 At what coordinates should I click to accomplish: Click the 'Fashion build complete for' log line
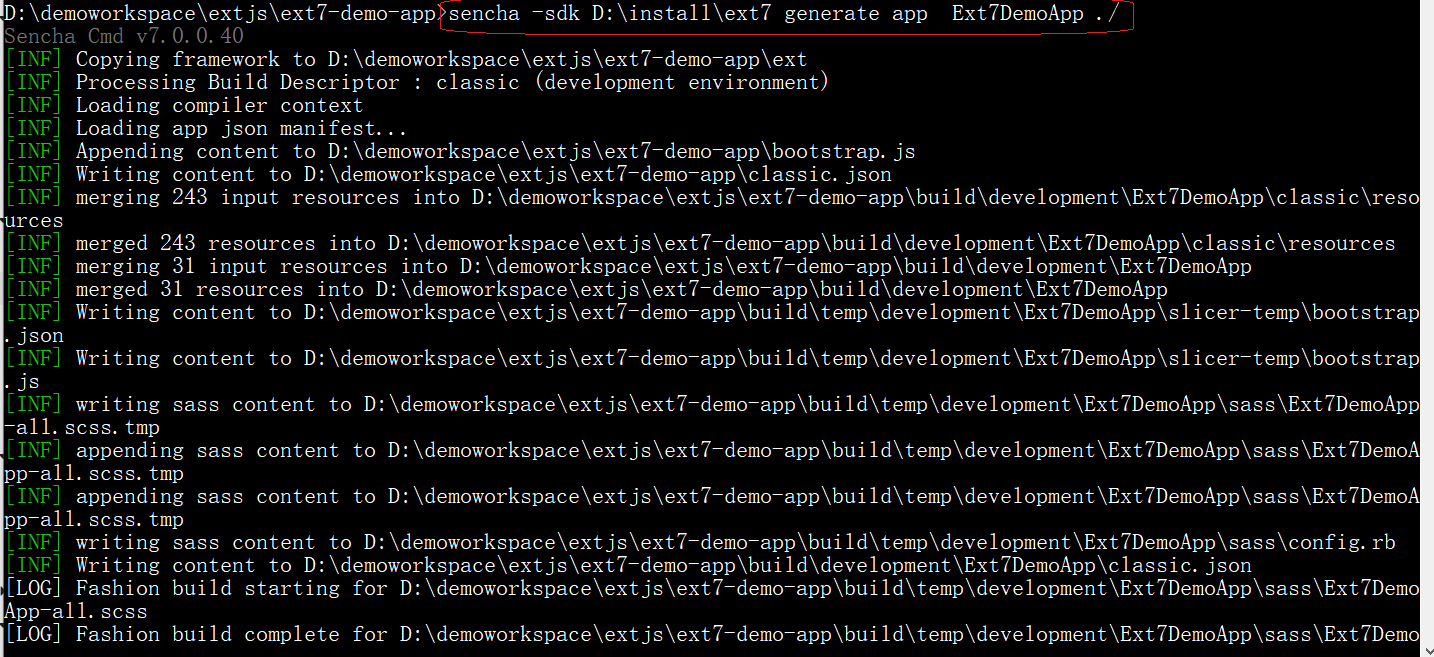tap(712, 635)
